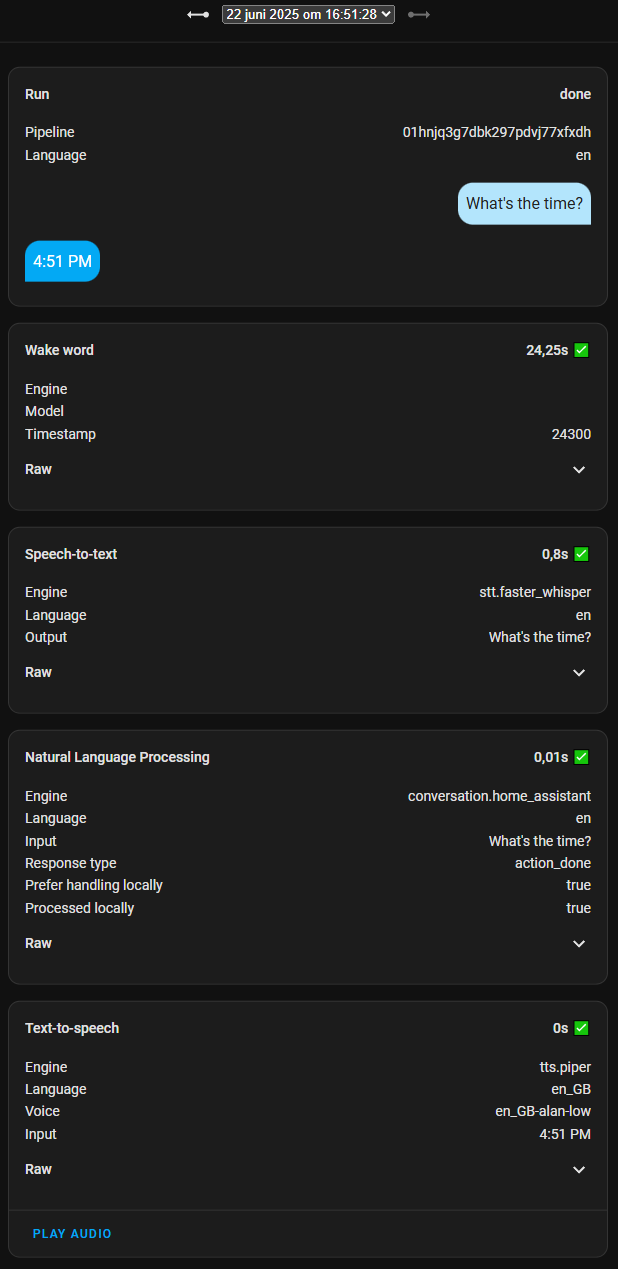
Task: Play the text-to-speech audio
Action: [x=72, y=1234]
